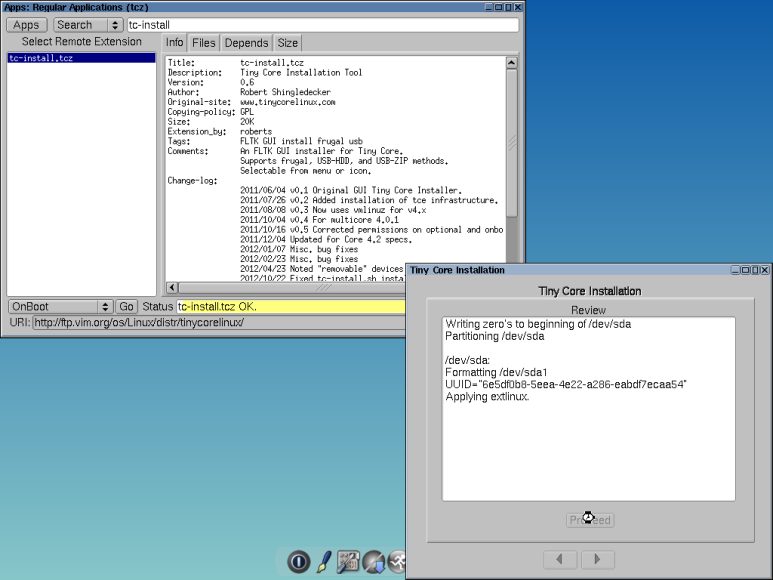Close the Apps window
773x580 pixels.
pyautogui.click(x=518, y=7)
